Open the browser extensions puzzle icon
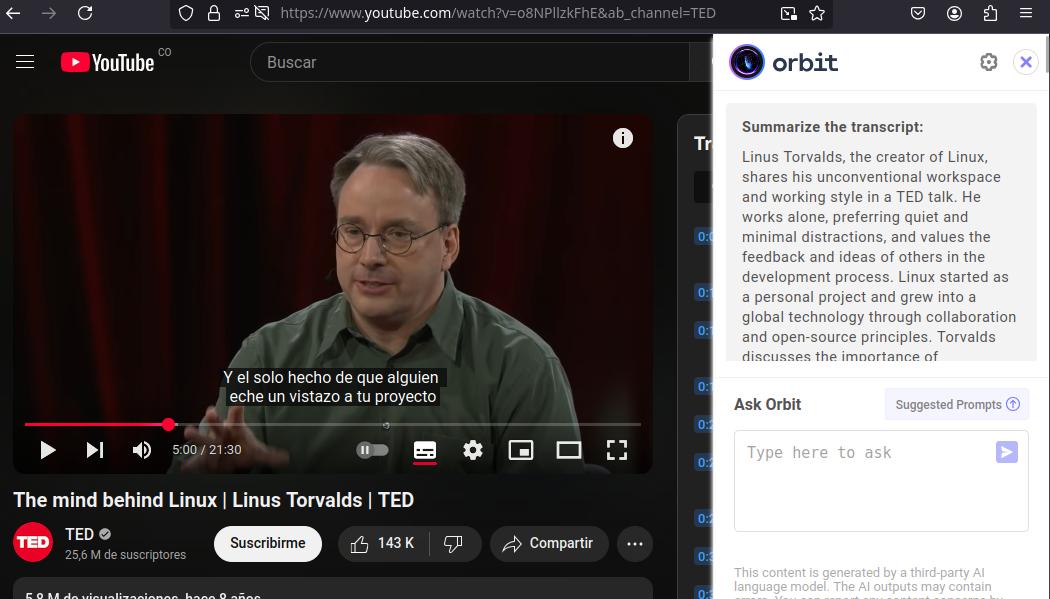The width and height of the screenshot is (1050, 599). point(990,13)
